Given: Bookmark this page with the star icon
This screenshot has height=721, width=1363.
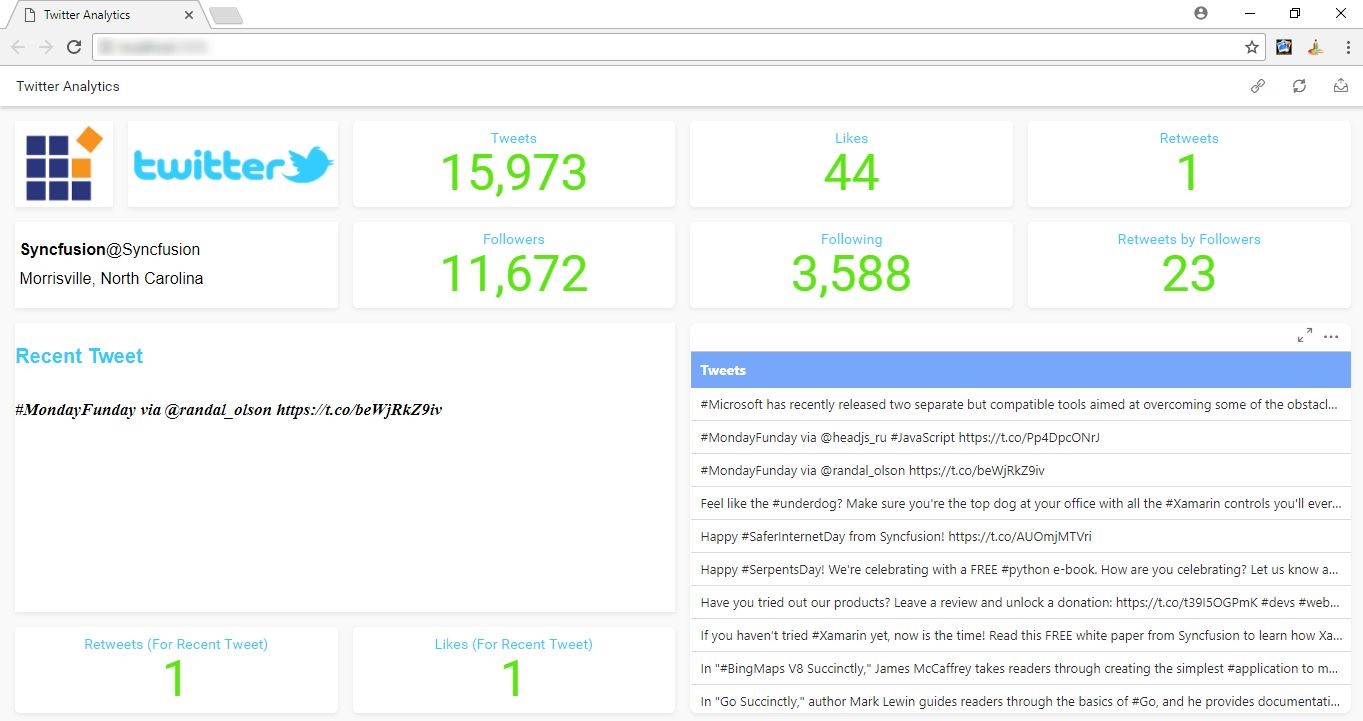Looking at the screenshot, I should [1252, 47].
